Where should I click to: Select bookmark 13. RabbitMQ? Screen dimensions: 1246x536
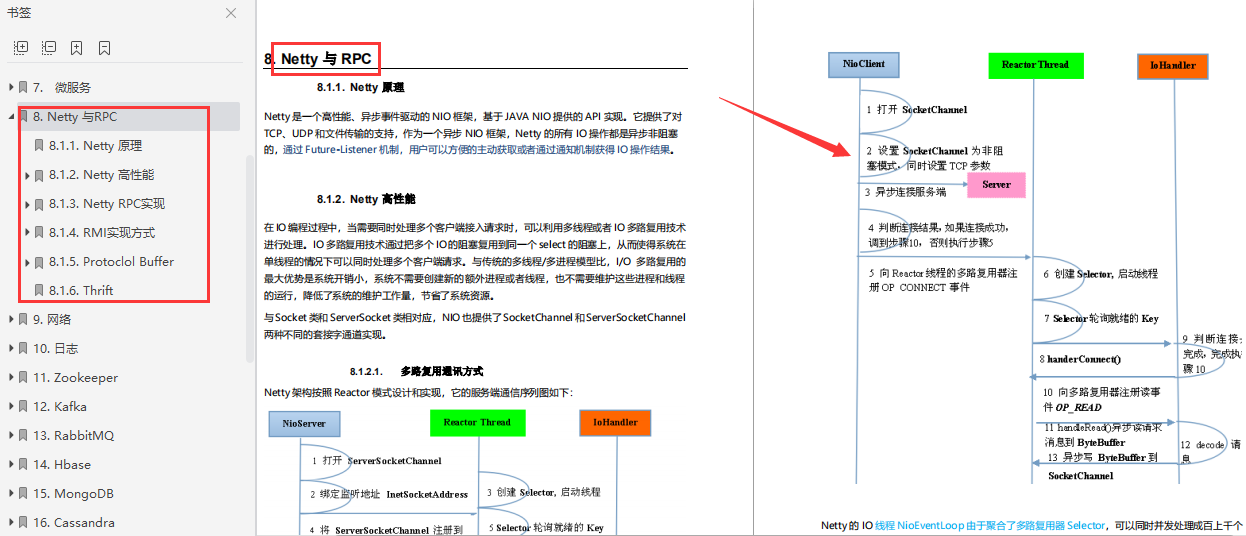click(x=73, y=436)
